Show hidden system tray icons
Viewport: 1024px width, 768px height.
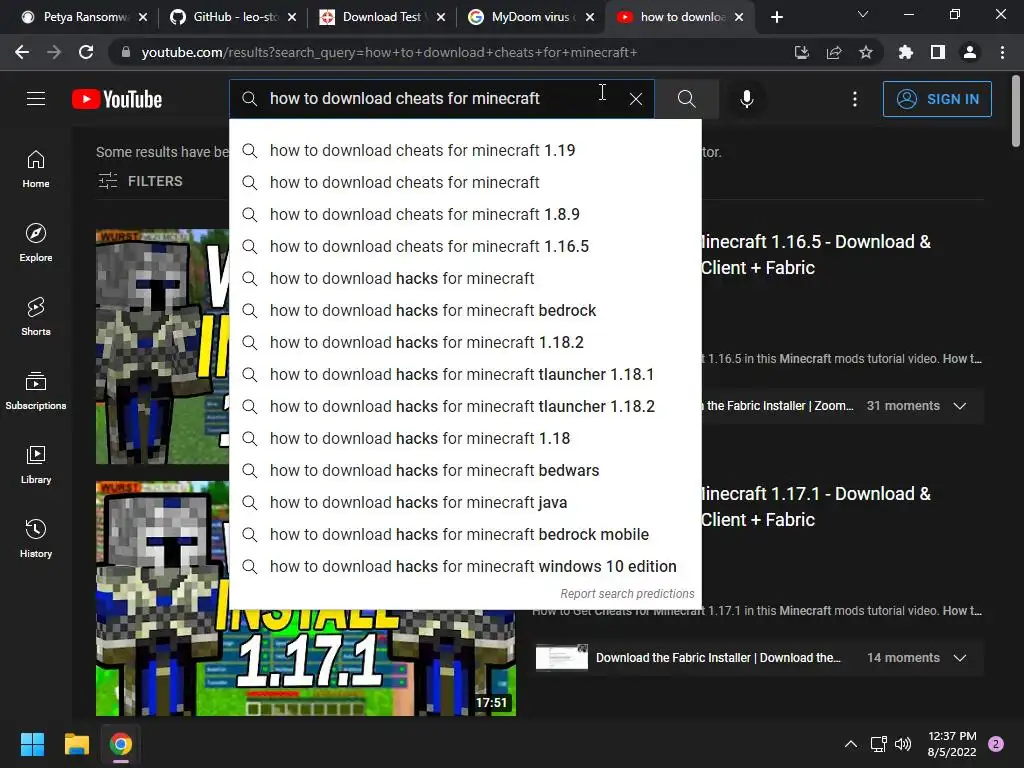pos(851,744)
